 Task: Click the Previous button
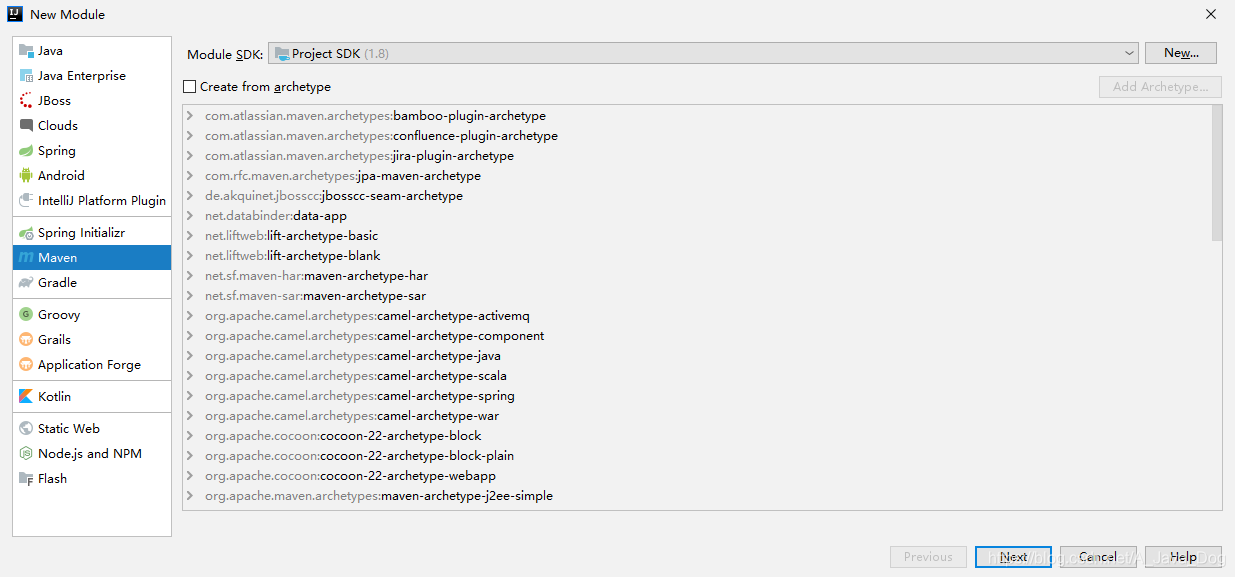pyautogui.click(x=928, y=557)
